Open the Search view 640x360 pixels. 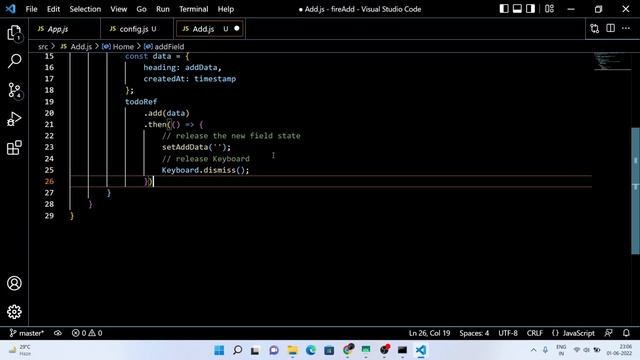point(14,61)
